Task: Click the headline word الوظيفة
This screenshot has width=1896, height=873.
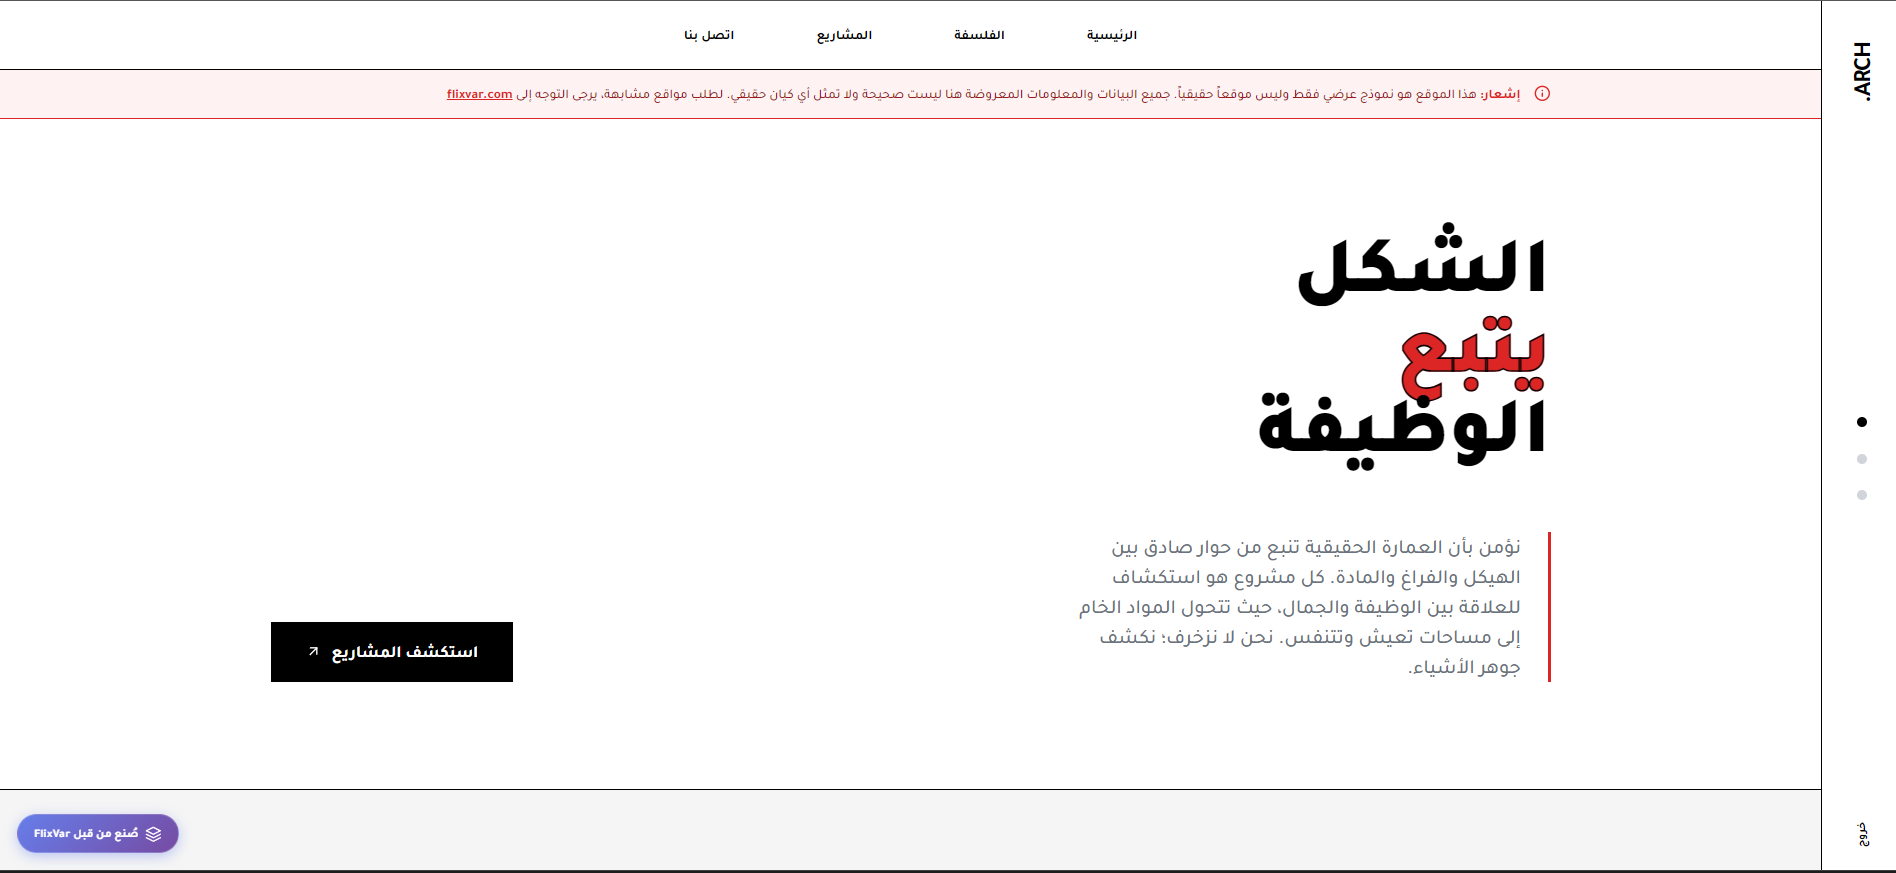Action: (1402, 428)
